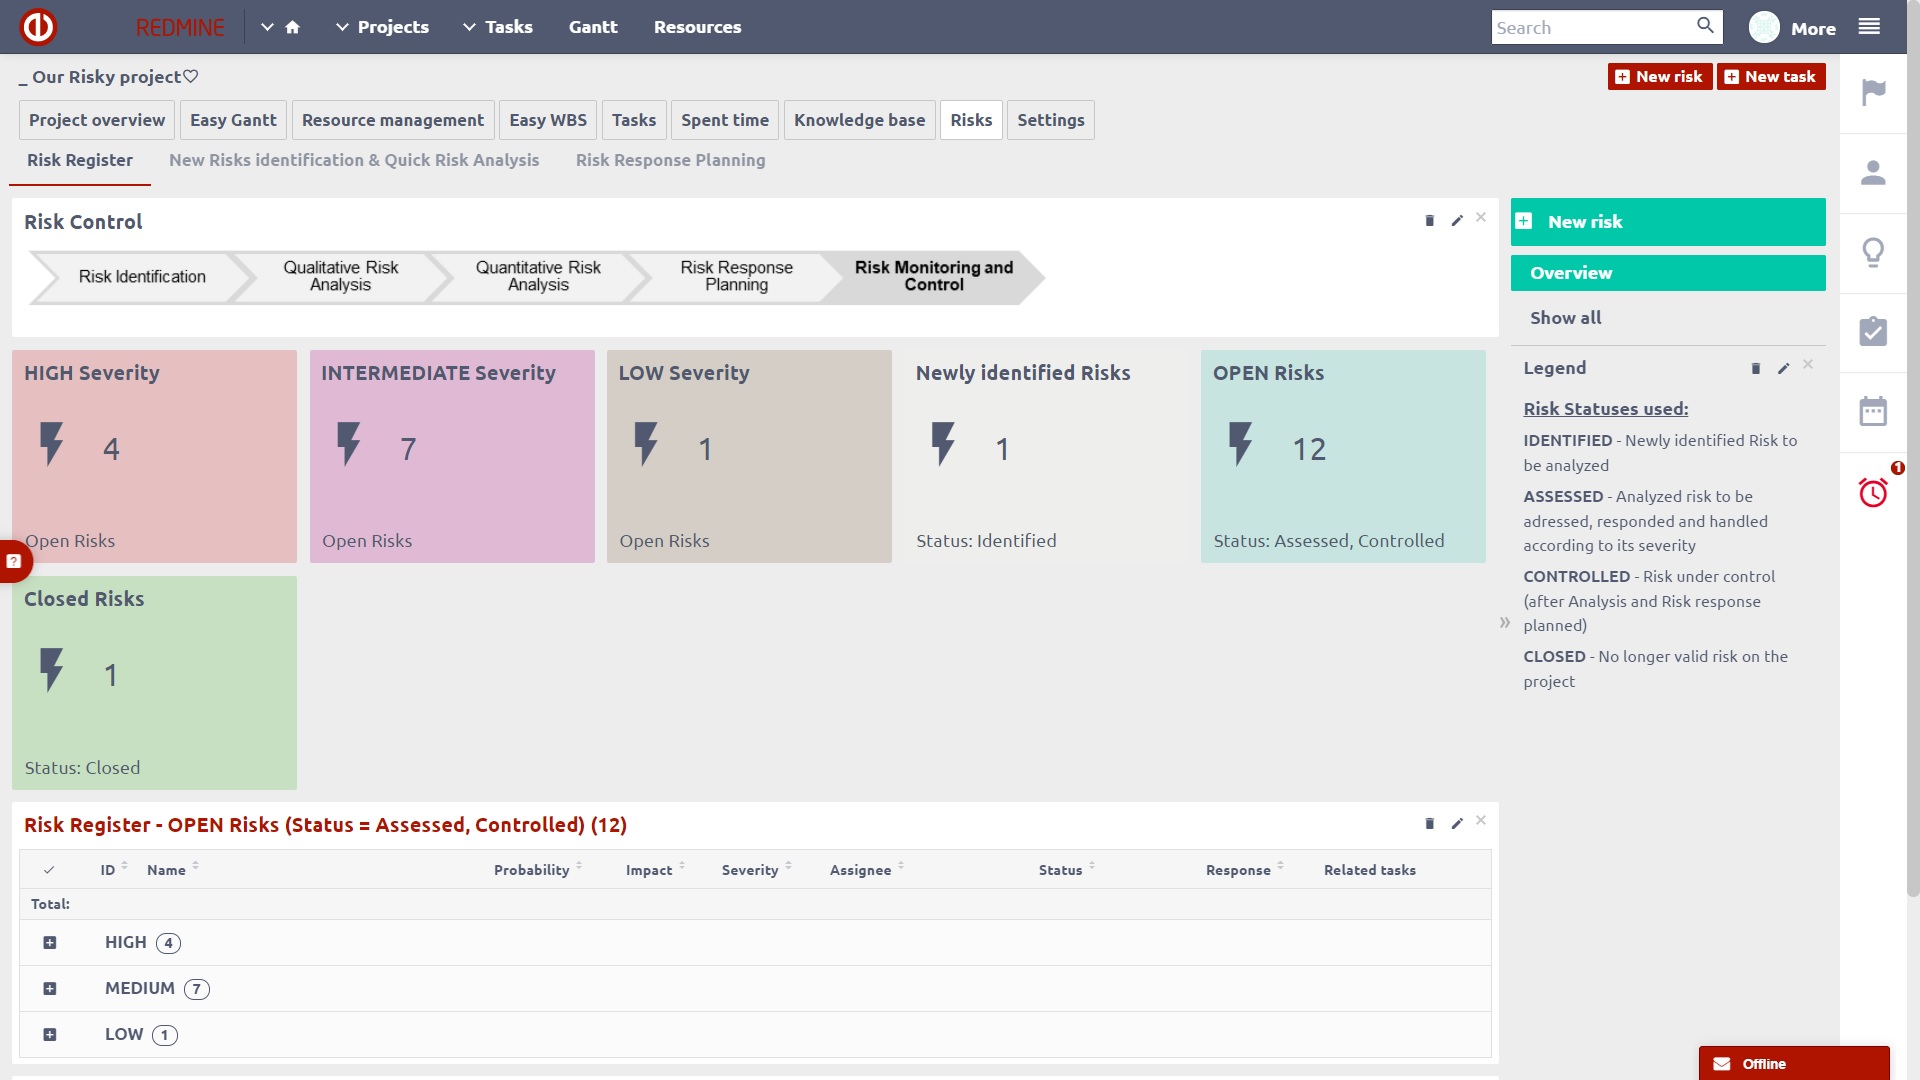Viewport: 1920px width, 1080px height.
Task: Favorite the project with heart icon
Action: coord(191,76)
